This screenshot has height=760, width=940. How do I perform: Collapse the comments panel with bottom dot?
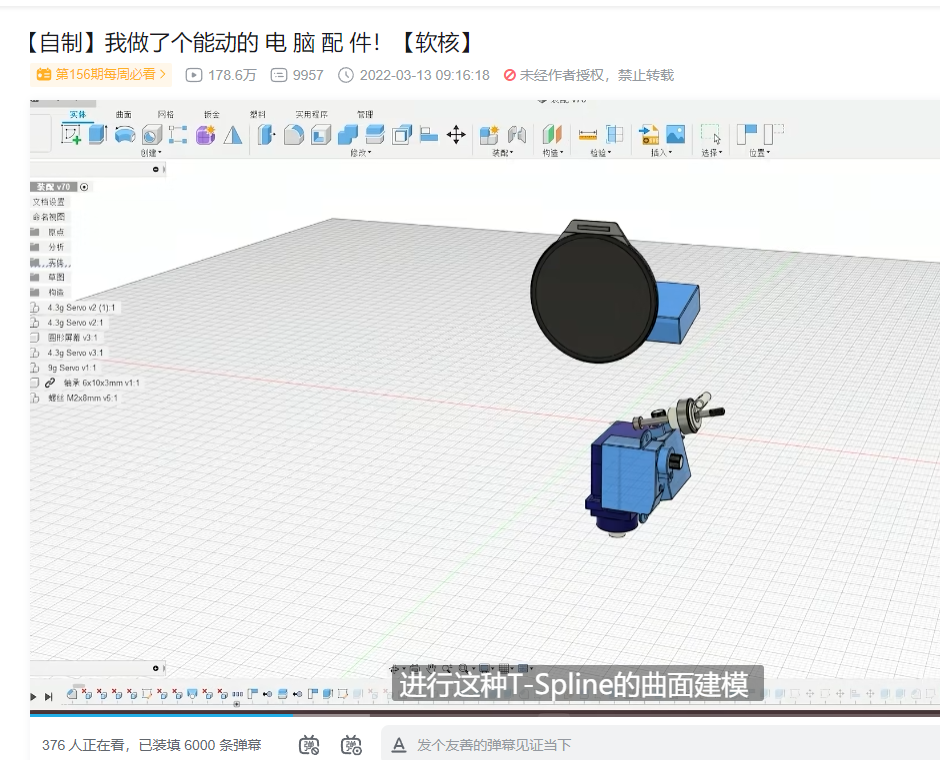[156, 668]
